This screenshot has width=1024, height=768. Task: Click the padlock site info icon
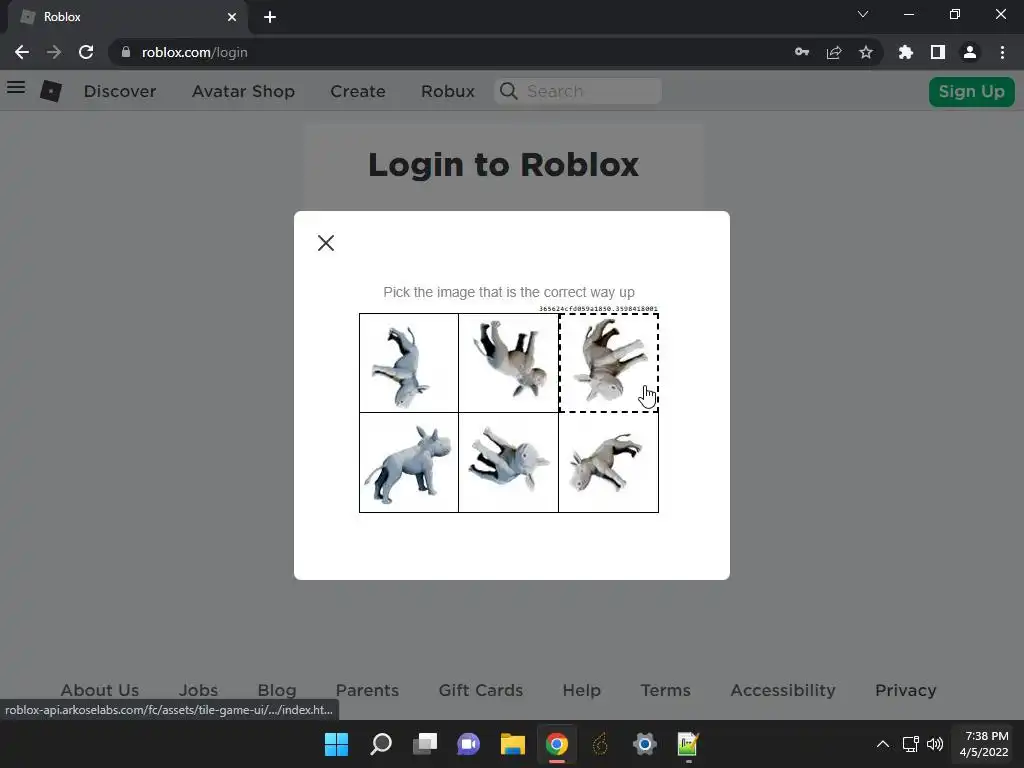[126, 52]
